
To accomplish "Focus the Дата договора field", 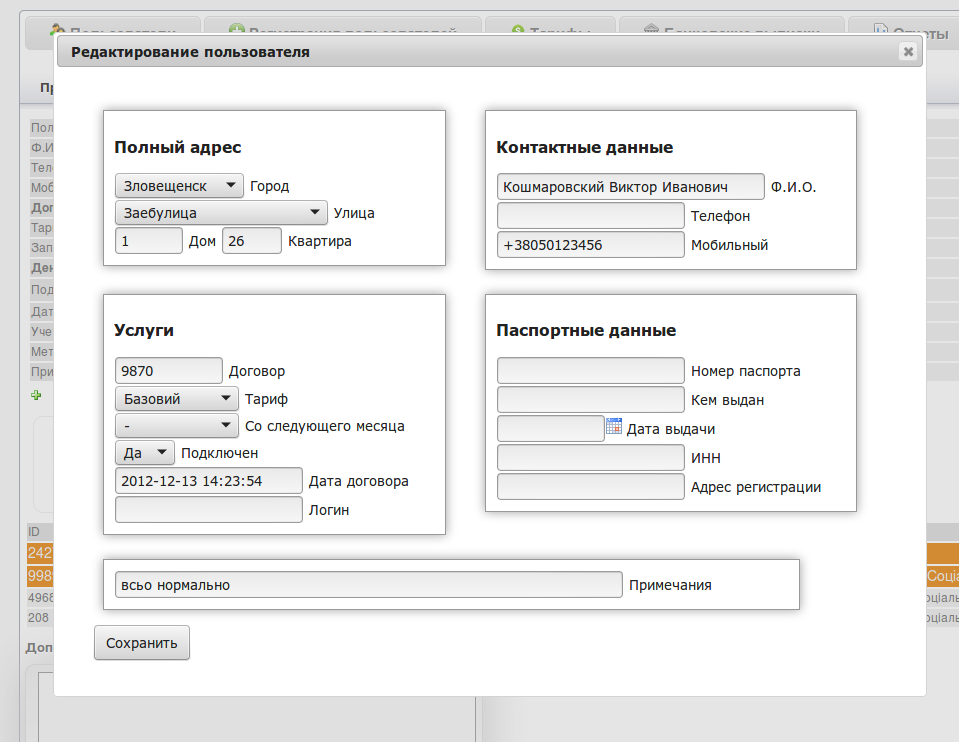I will tap(208, 481).
